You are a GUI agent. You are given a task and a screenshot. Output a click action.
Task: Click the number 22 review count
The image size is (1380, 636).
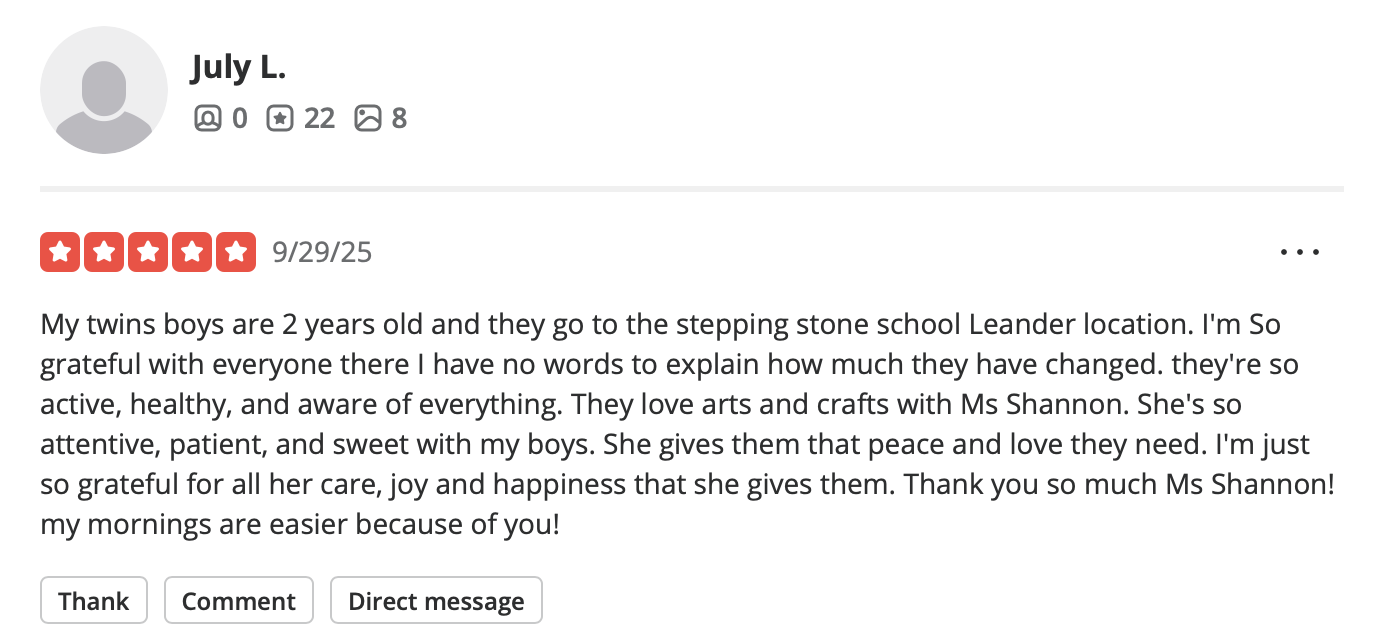(319, 119)
